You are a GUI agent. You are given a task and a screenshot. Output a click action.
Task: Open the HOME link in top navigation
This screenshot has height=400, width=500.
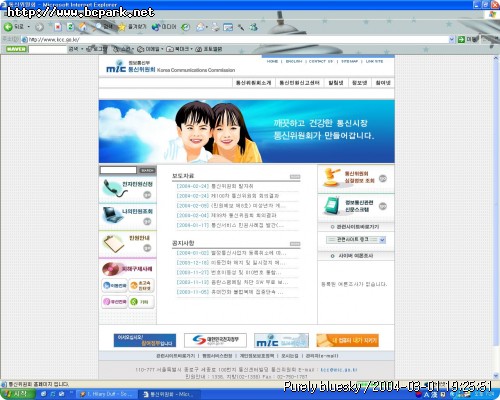(272, 61)
